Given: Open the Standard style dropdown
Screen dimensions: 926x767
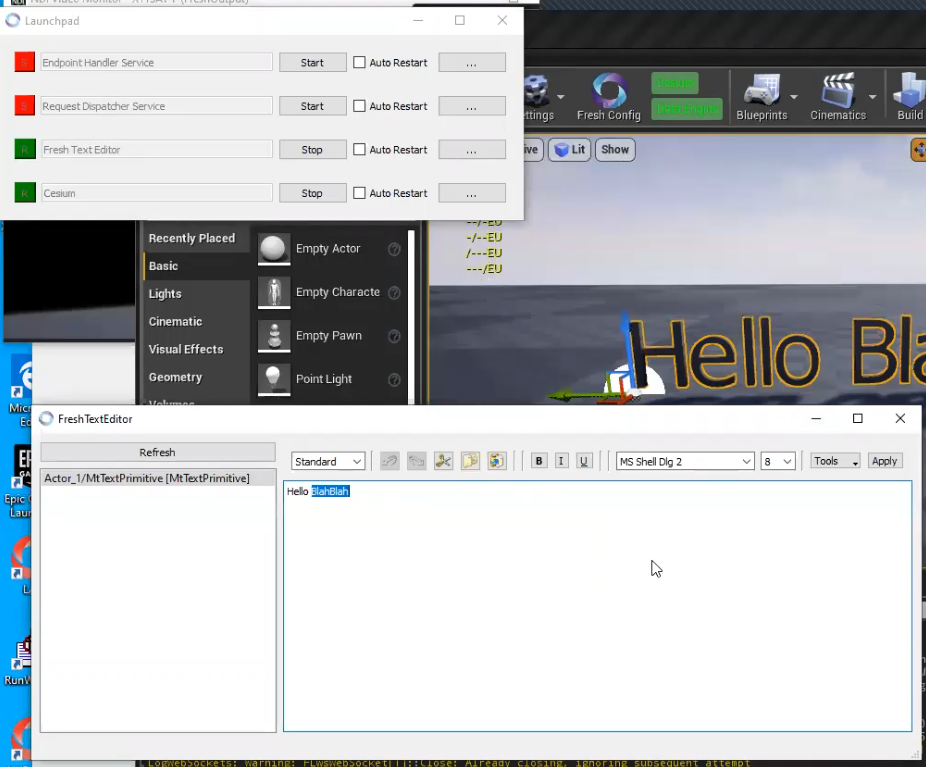Looking at the screenshot, I should (328, 462).
